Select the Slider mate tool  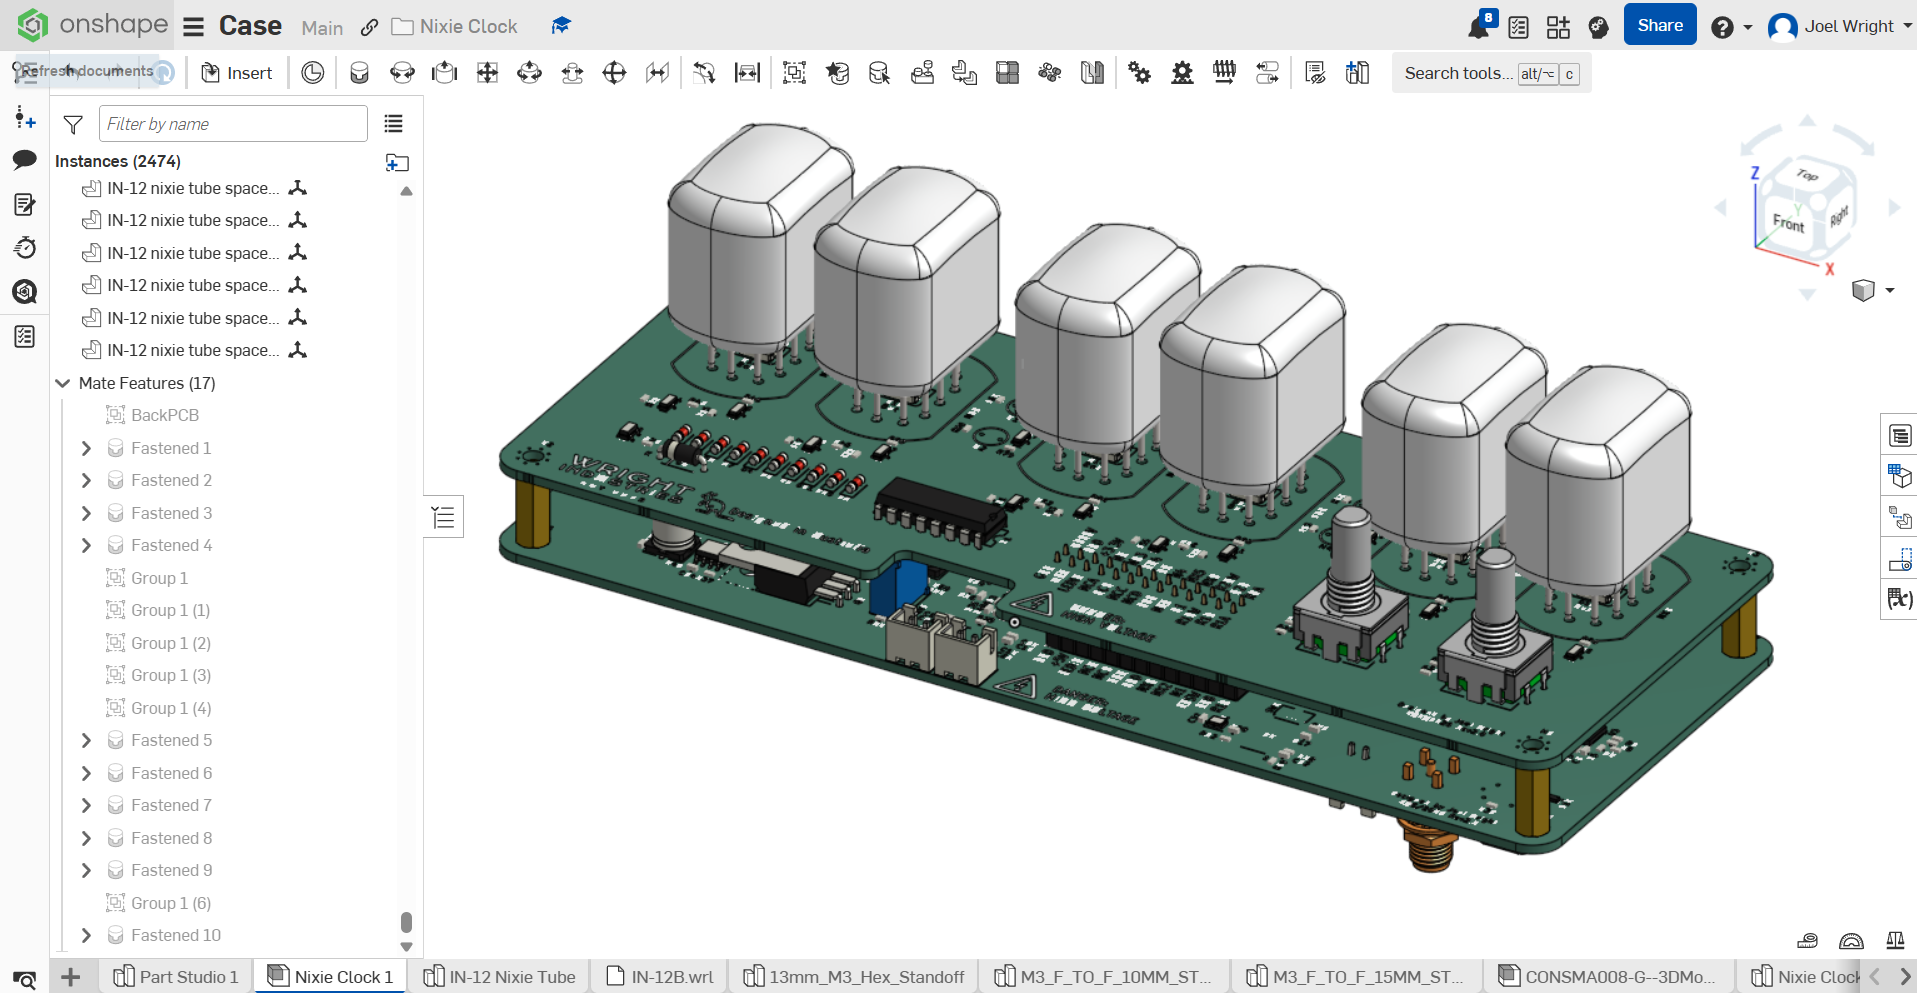444,73
